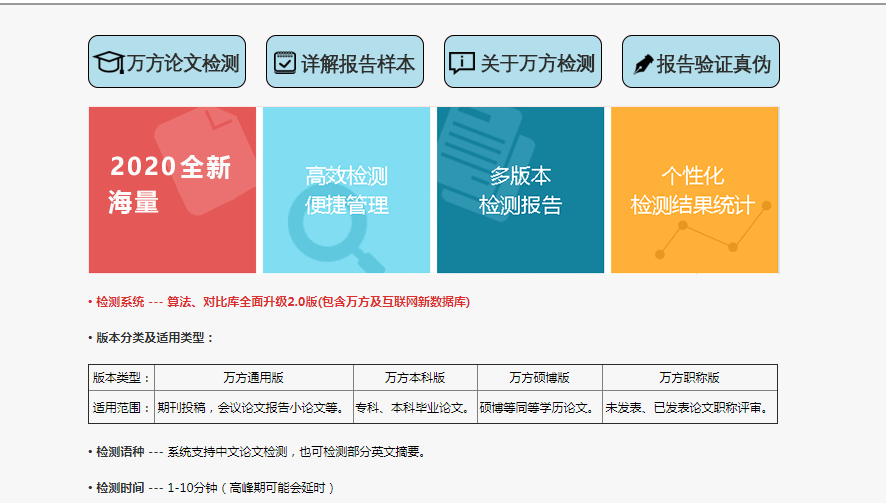The image size is (886, 503).
Task: Open the 详解报告样本 button
Action: point(345,62)
